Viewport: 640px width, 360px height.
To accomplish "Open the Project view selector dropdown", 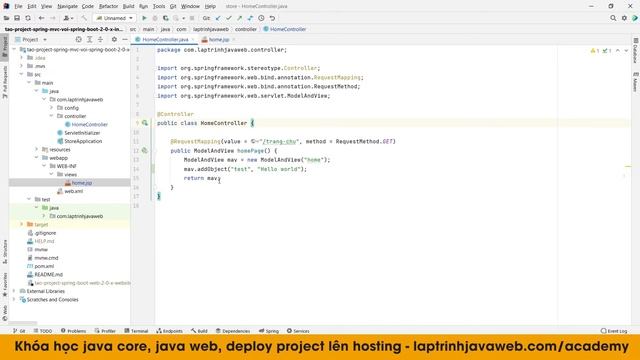I will pos(31,39).
